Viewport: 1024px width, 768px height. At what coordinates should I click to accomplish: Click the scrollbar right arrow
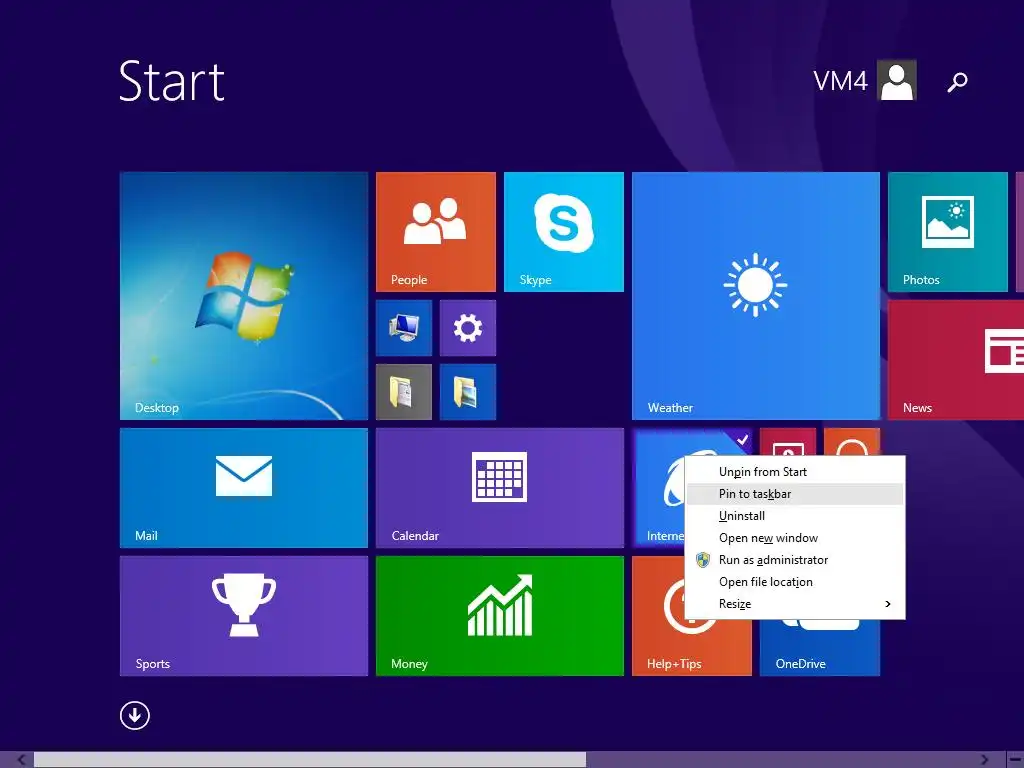pos(985,760)
